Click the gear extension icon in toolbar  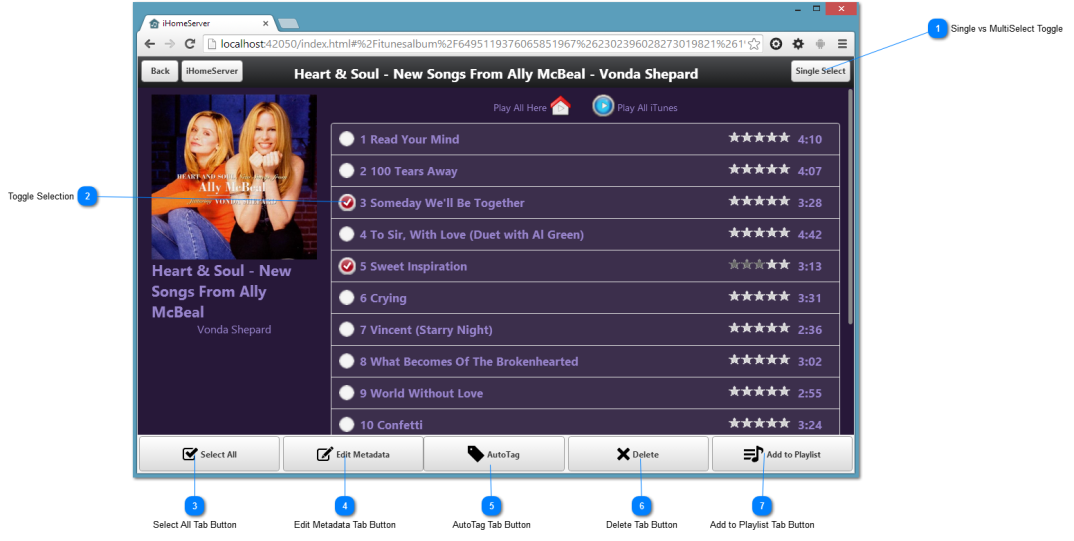(x=798, y=44)
